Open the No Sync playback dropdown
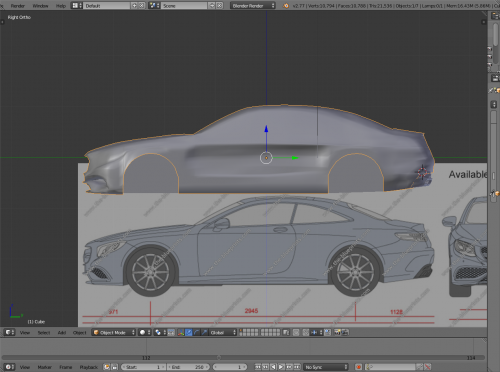Viewport: 500px width, 372px height. (326, 367)
